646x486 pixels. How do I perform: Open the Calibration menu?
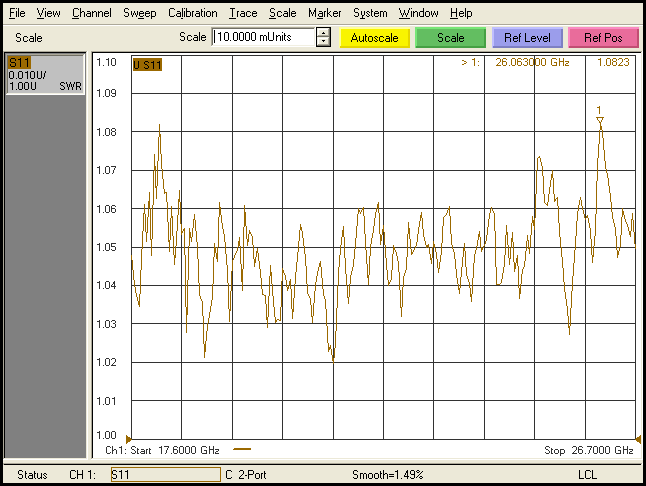tap(192, 13)
